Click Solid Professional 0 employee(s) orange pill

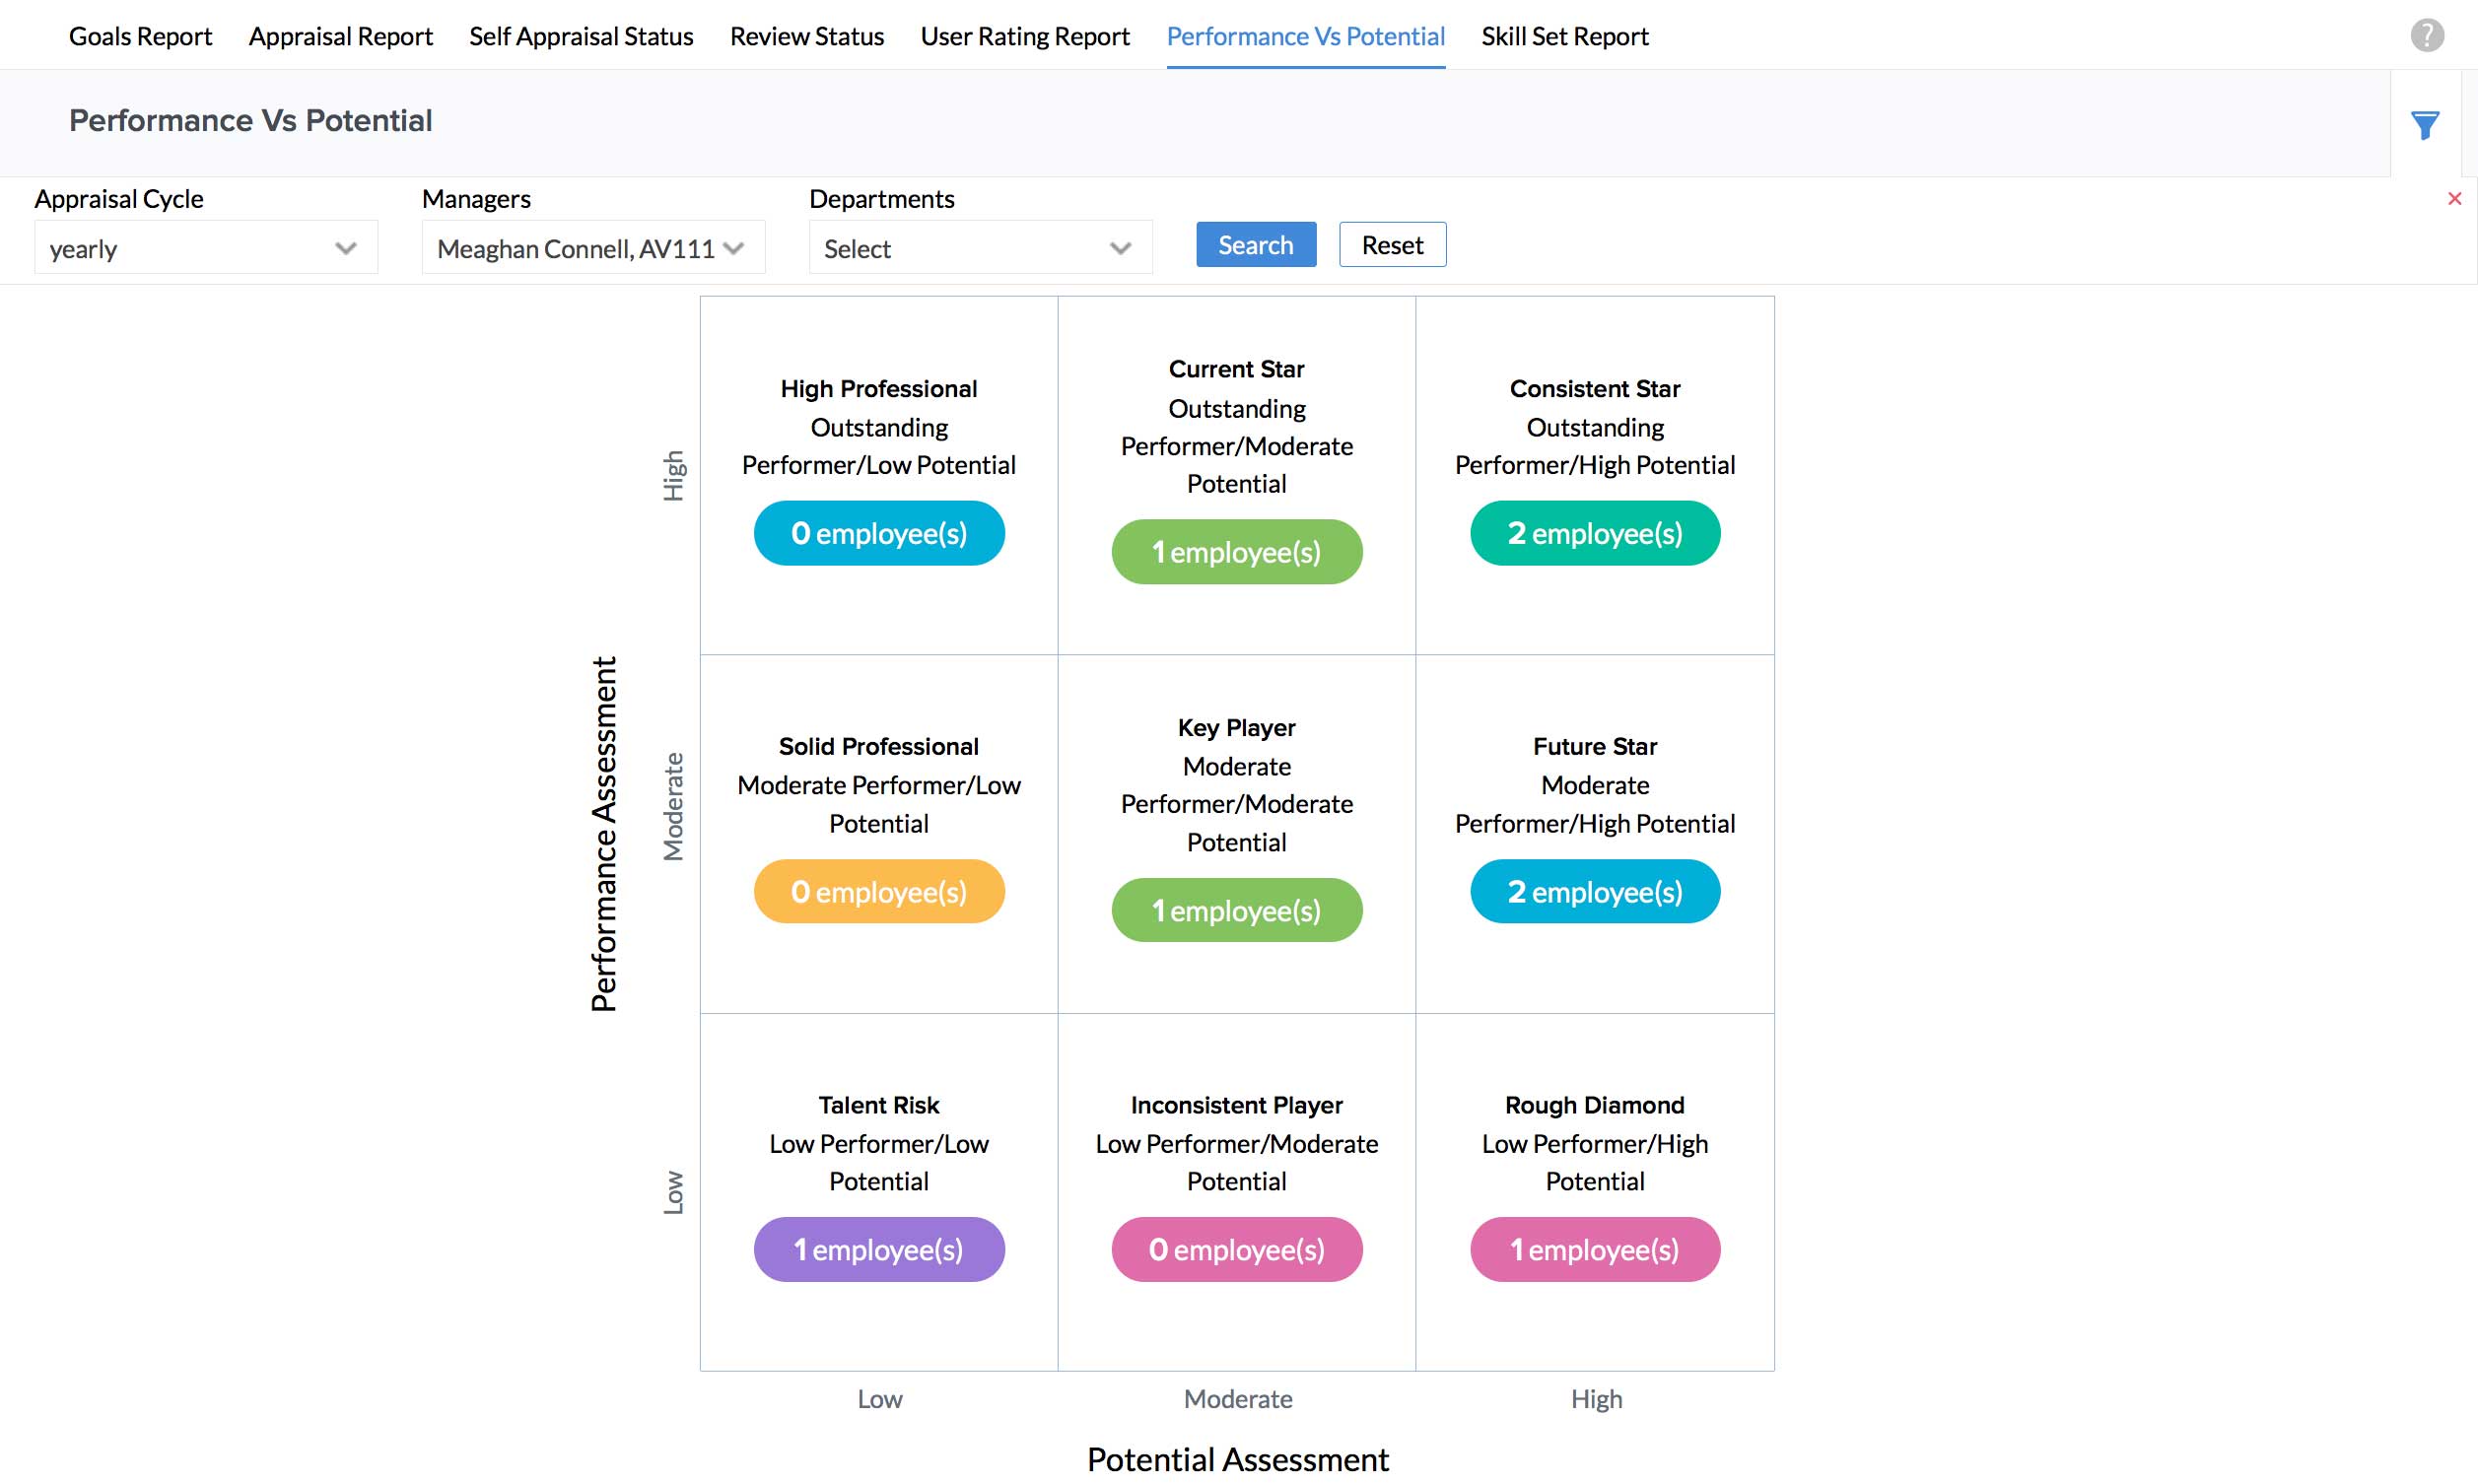878,891
